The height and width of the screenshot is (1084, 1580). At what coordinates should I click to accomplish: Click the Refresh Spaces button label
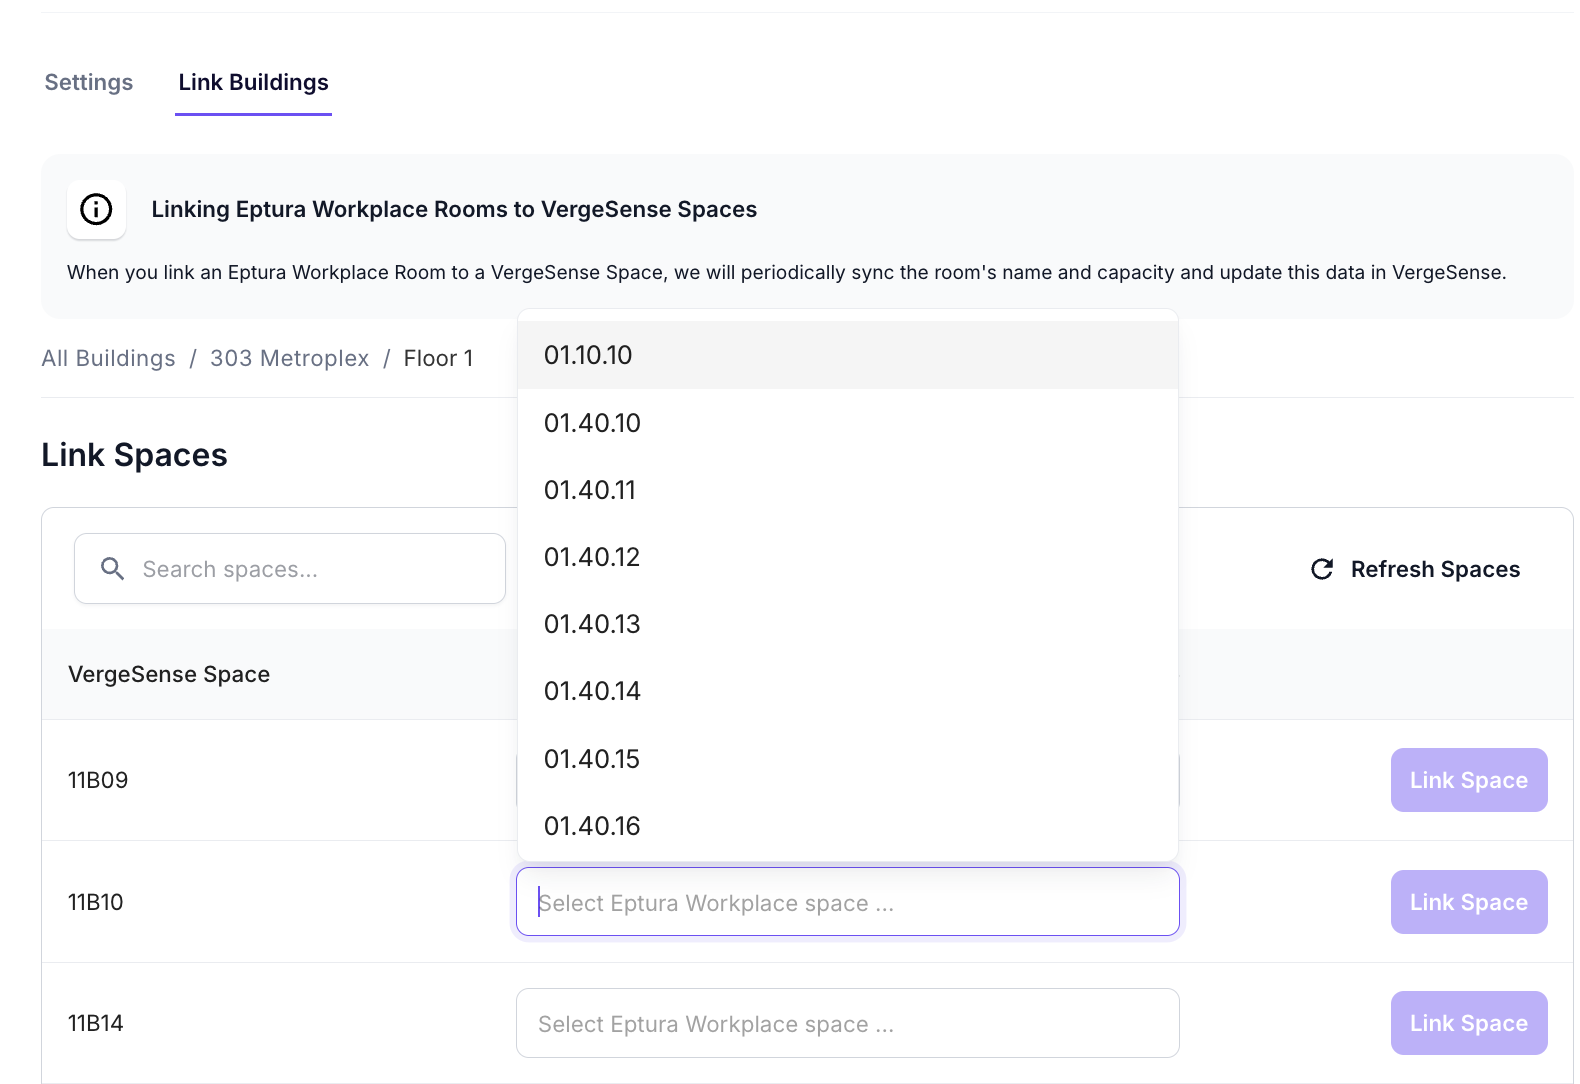tap(1435, 569)
